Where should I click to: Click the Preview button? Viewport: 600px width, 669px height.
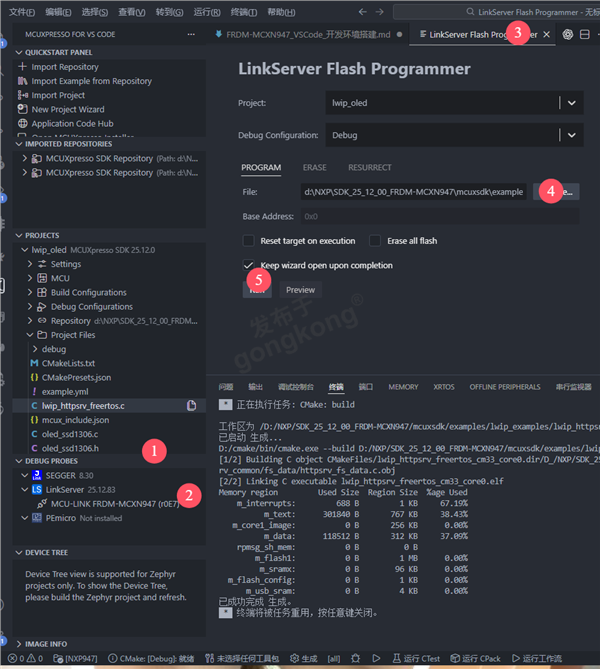click(300, 290)
